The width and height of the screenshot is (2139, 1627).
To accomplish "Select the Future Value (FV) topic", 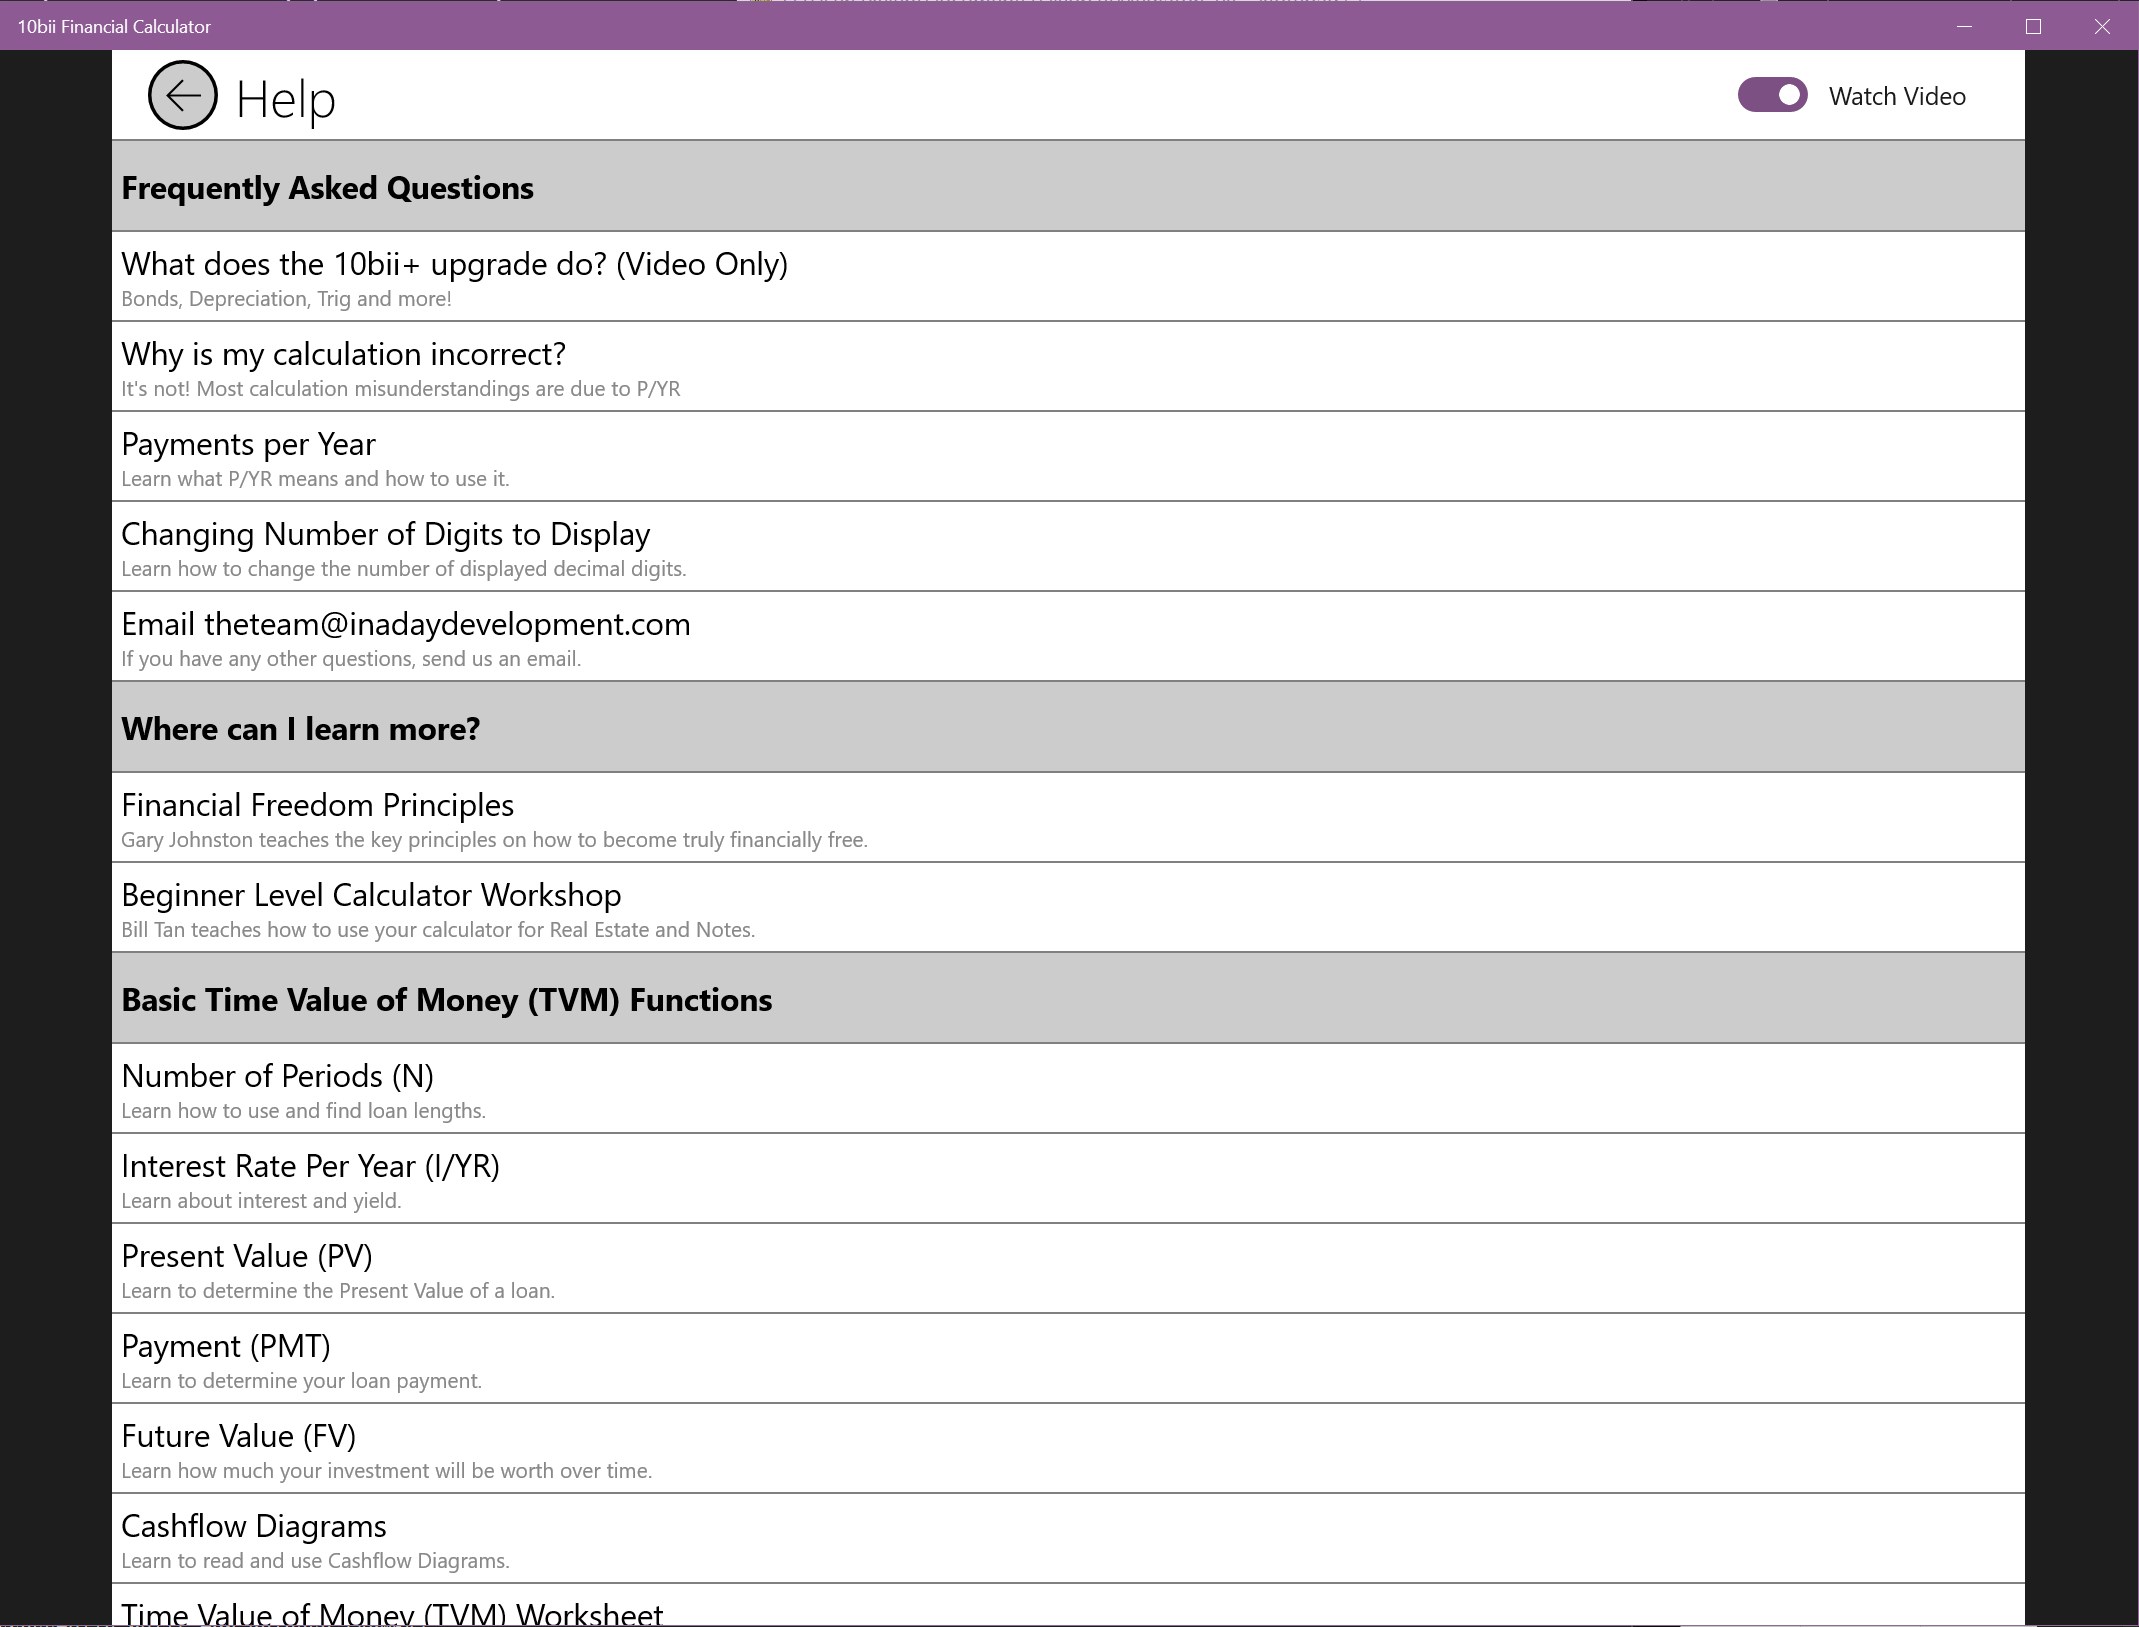I will click(x=238, y=1448).
